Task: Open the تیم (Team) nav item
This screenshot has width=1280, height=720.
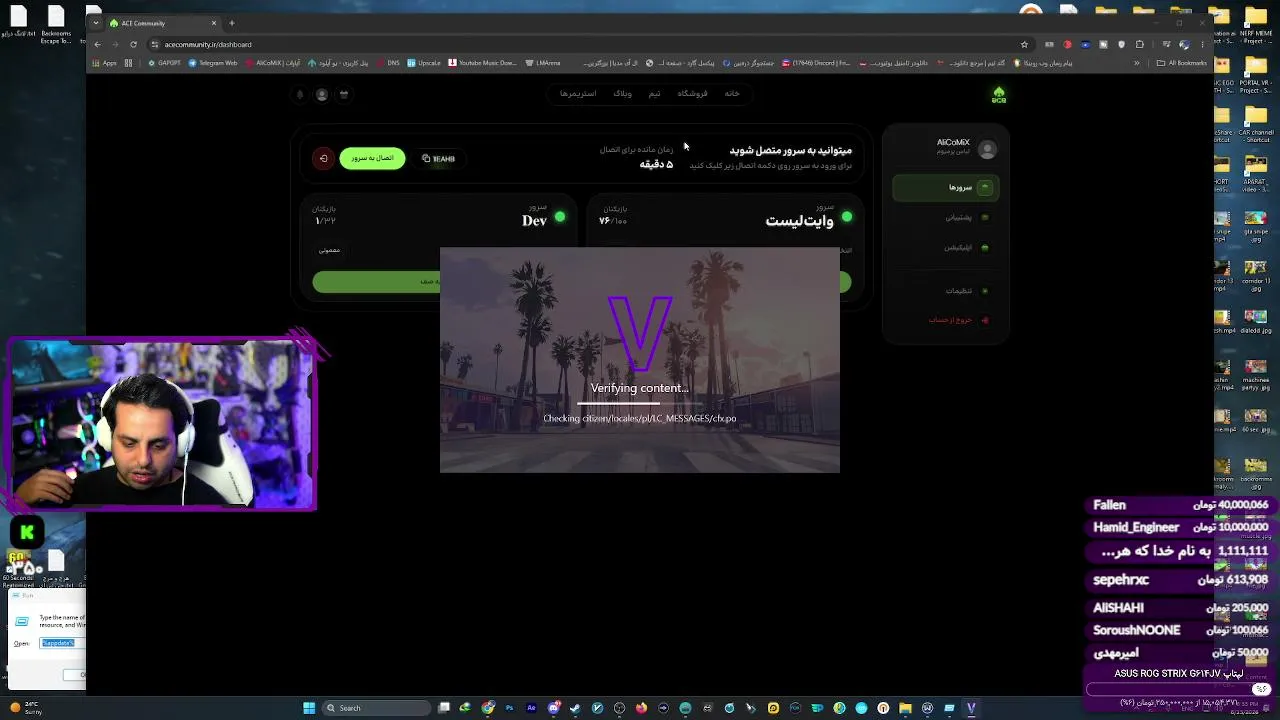Action: (654, 94)
